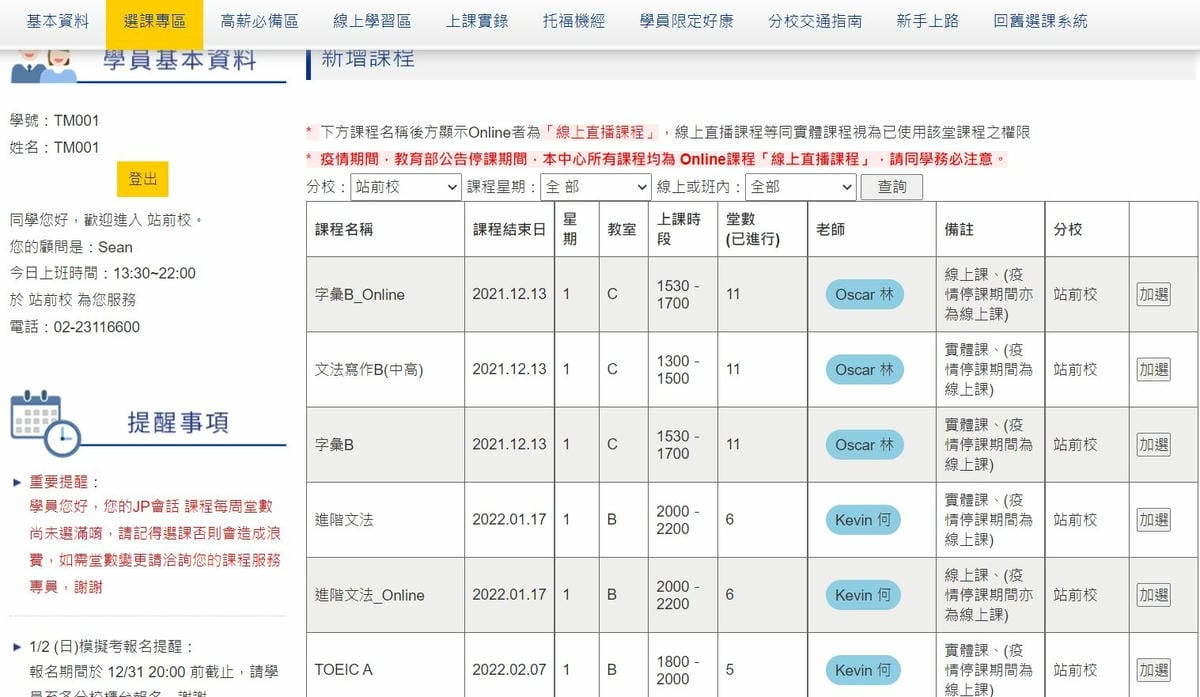Click course name TOEIC A
This screenshot has width=1200, height=697.
pos(343,669)
